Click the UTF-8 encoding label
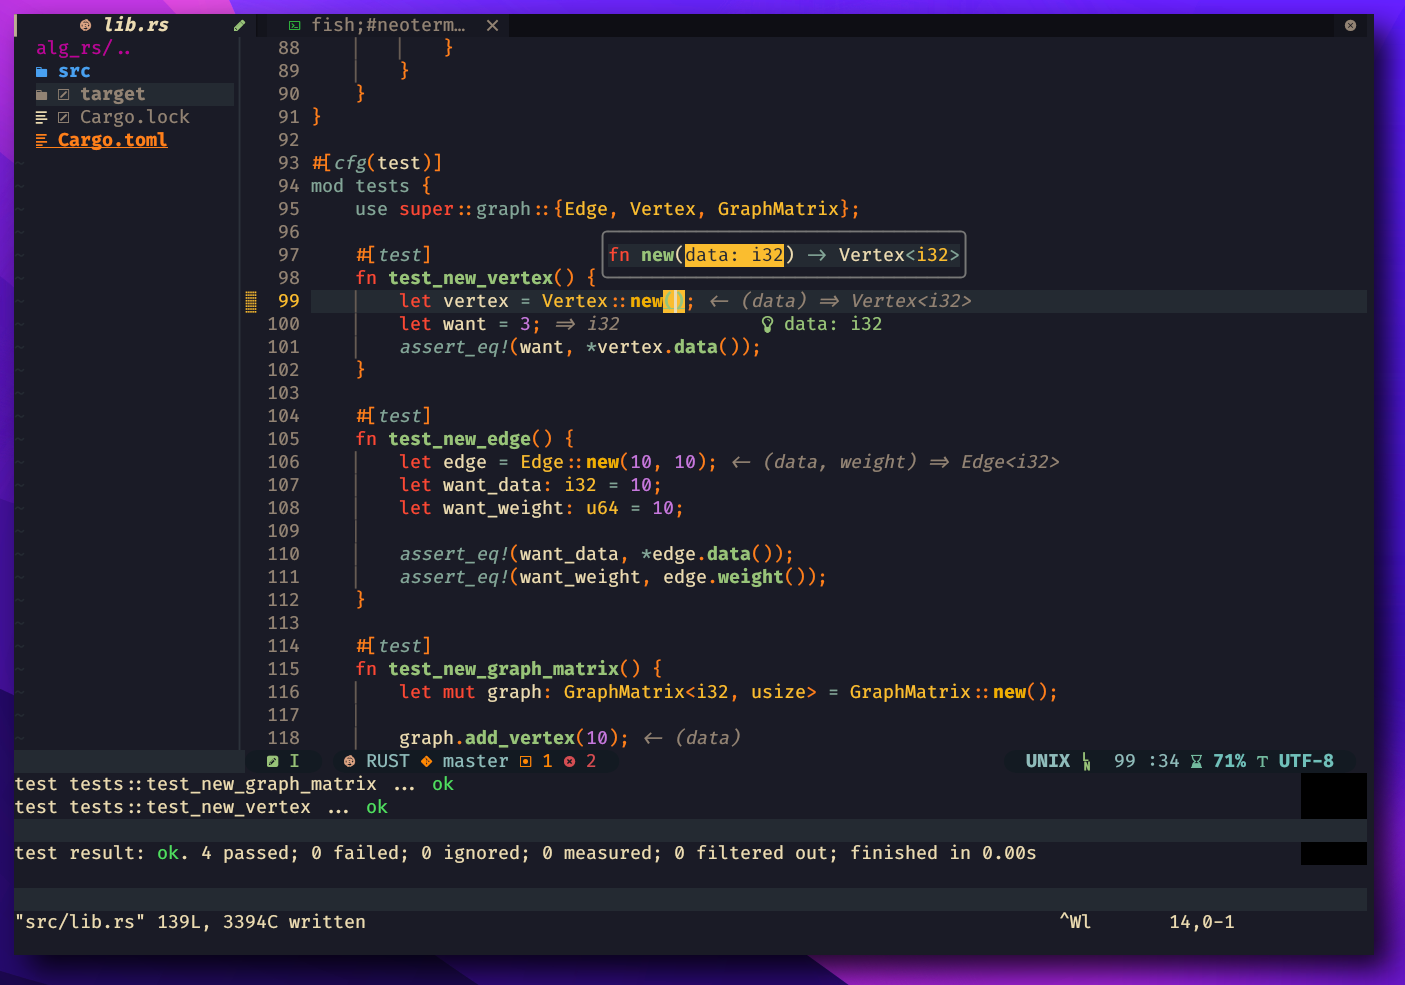 pos(1306,761)
